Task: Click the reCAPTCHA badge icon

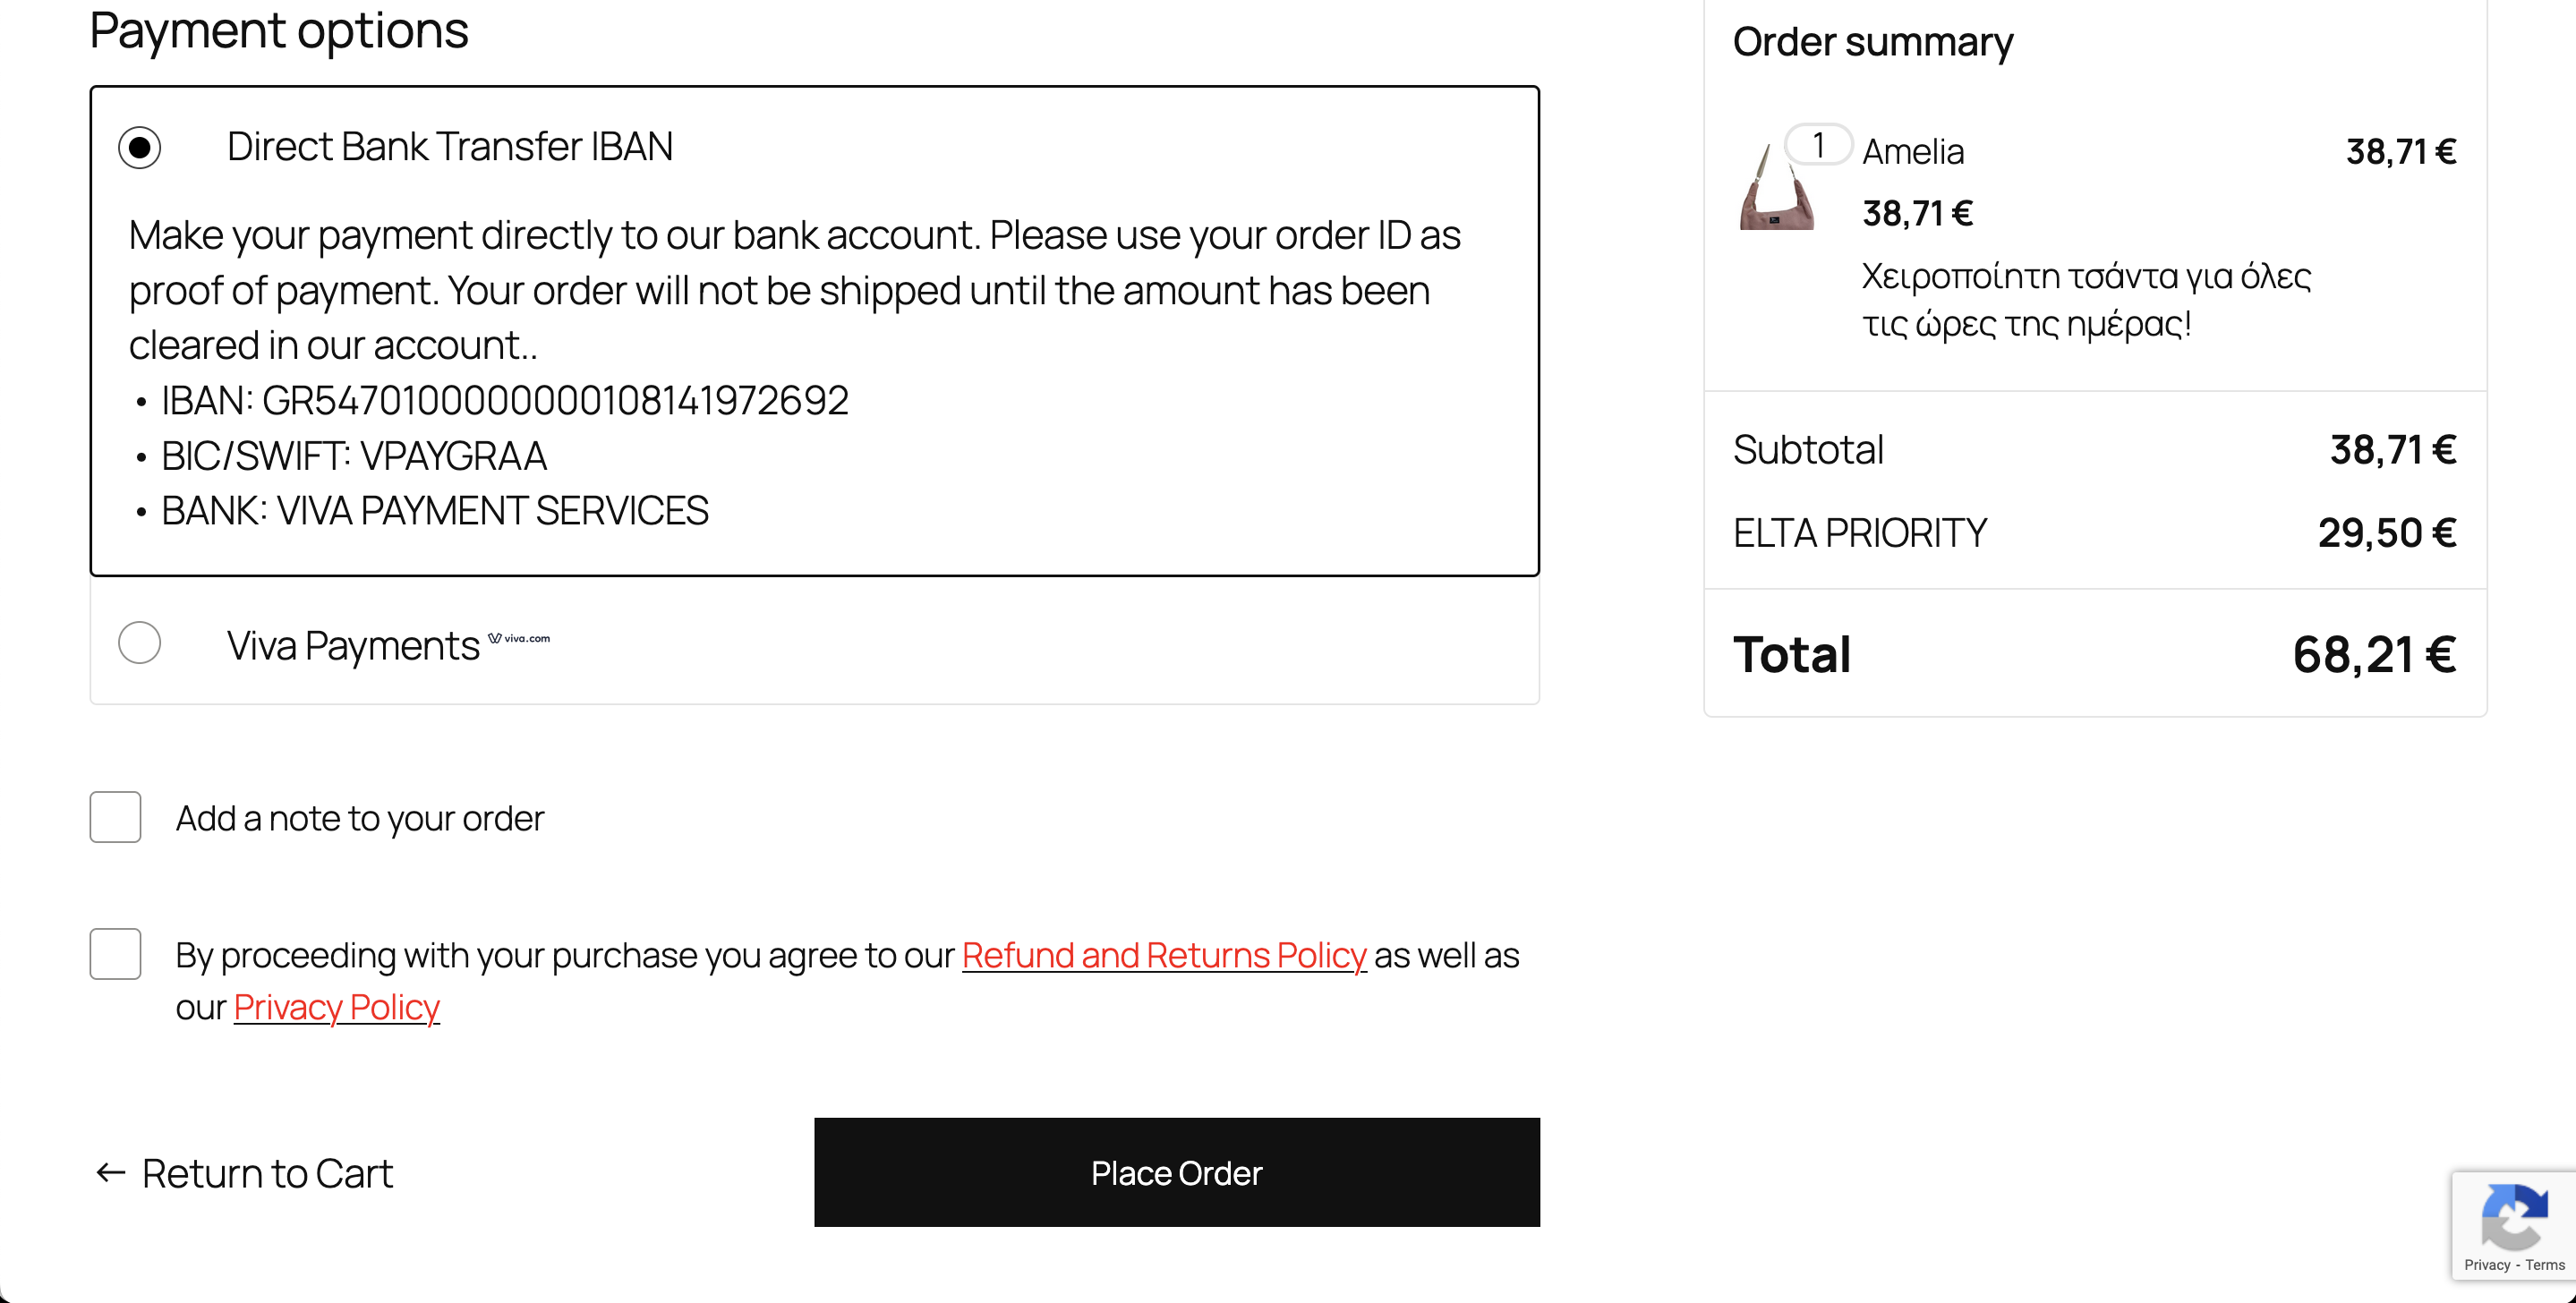Action: [2513, 1216]
